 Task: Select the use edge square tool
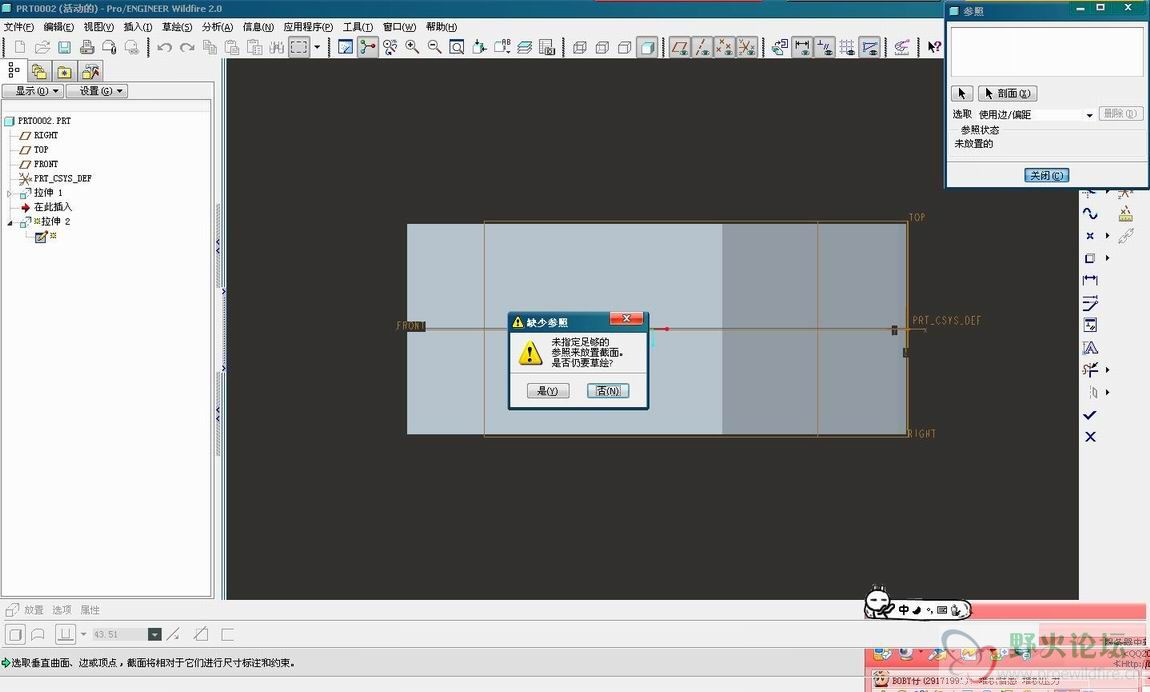point(1090,258)
